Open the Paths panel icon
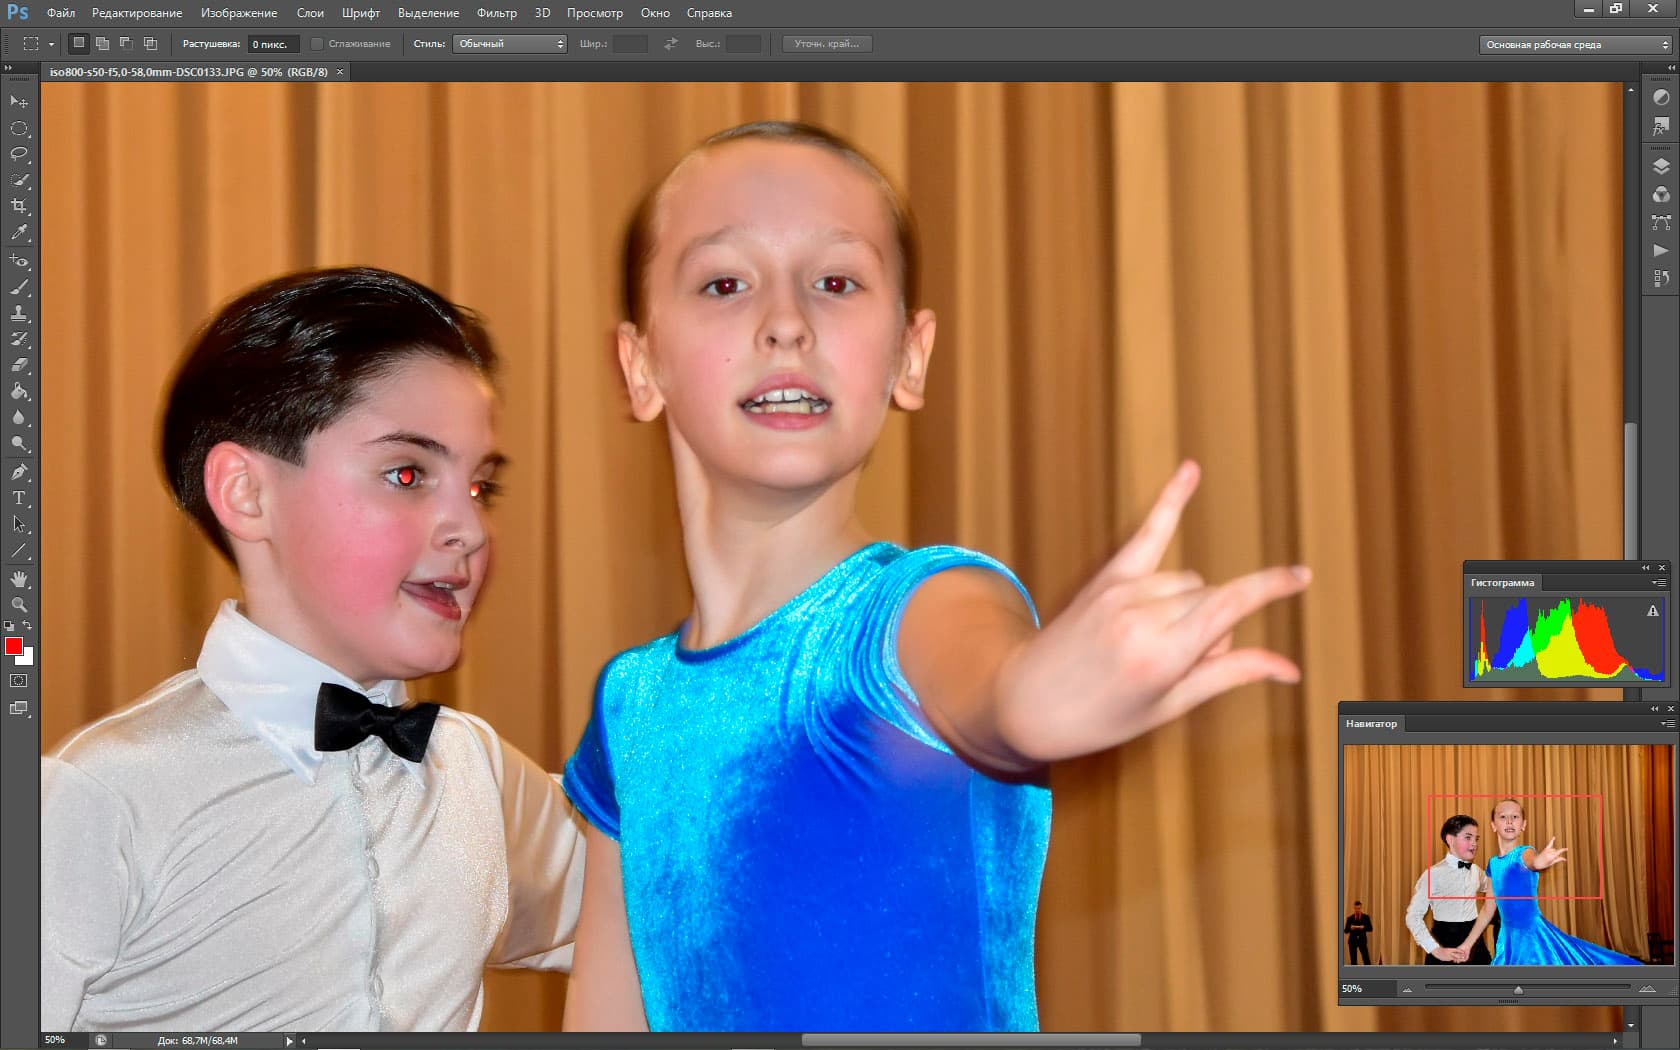 (1661, 222)
